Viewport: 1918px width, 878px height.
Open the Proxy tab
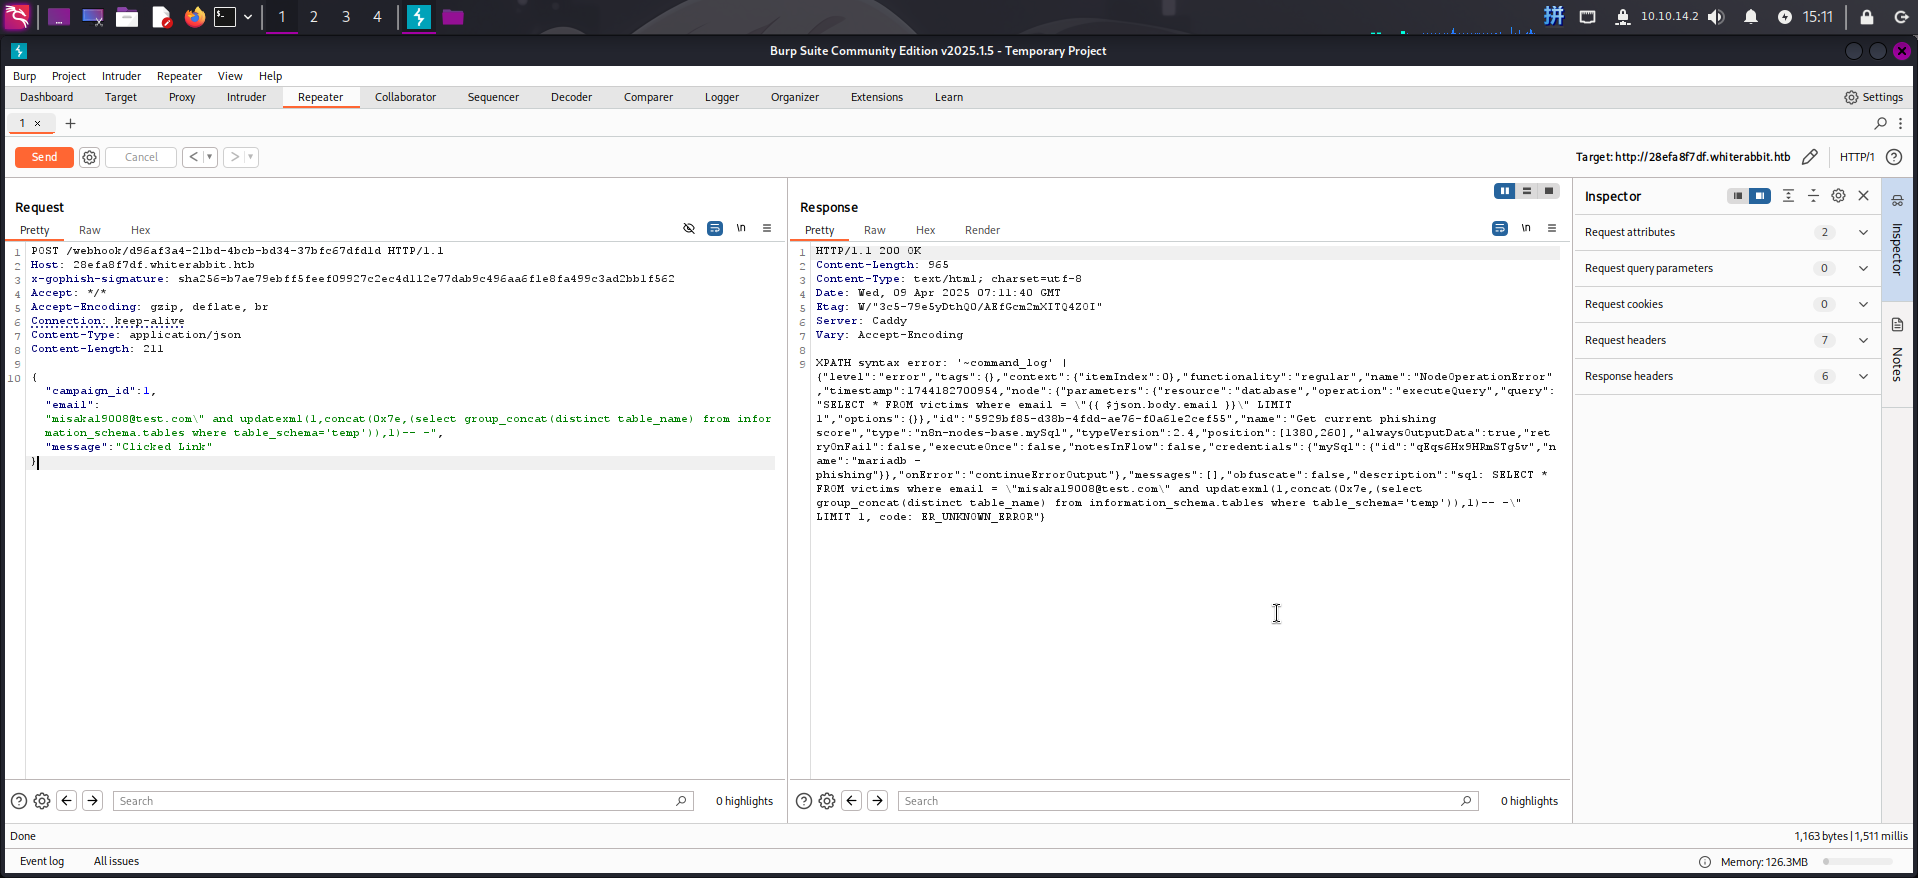click(x=182, y=97)
